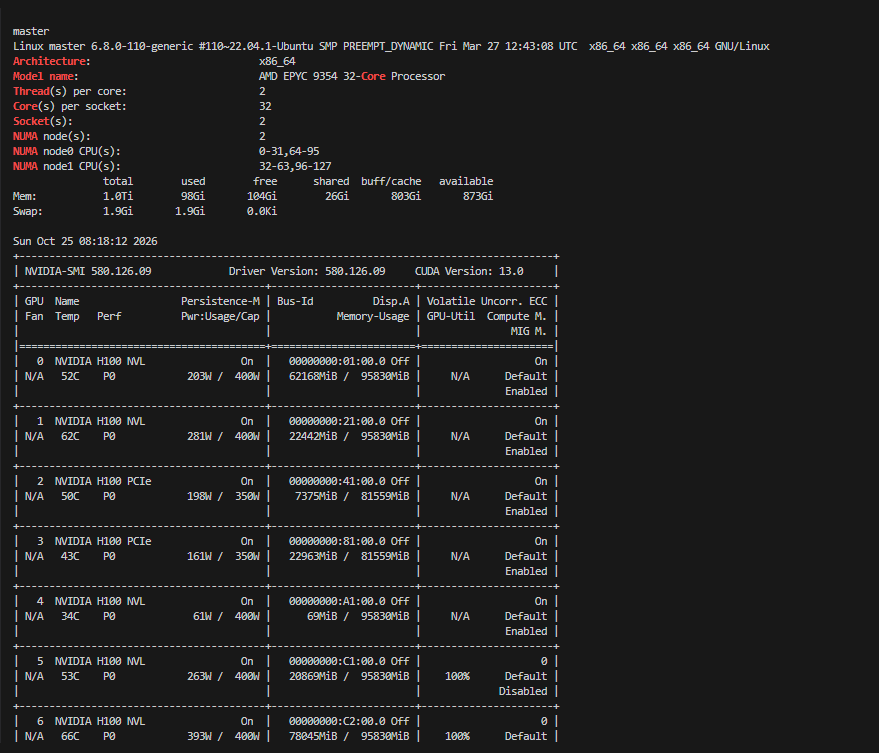
Task: Click the Linux kernel version line
Action: (391, 47)
